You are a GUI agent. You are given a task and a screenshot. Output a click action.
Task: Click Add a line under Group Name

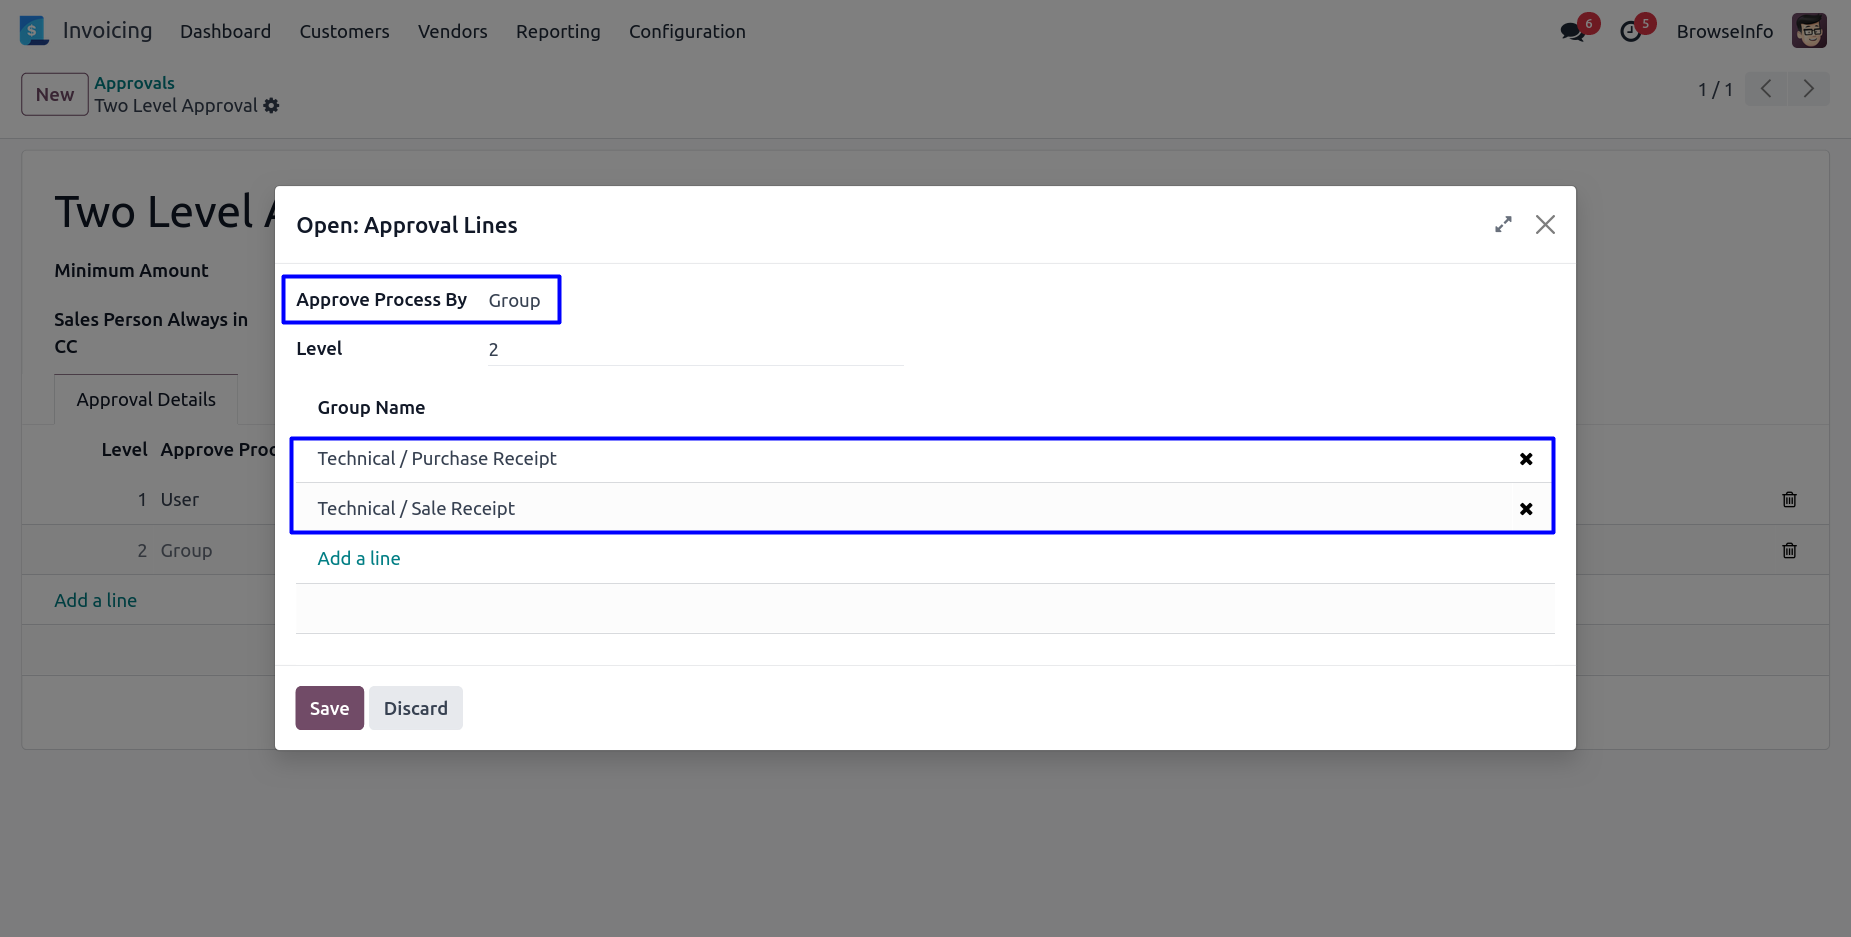359,559
